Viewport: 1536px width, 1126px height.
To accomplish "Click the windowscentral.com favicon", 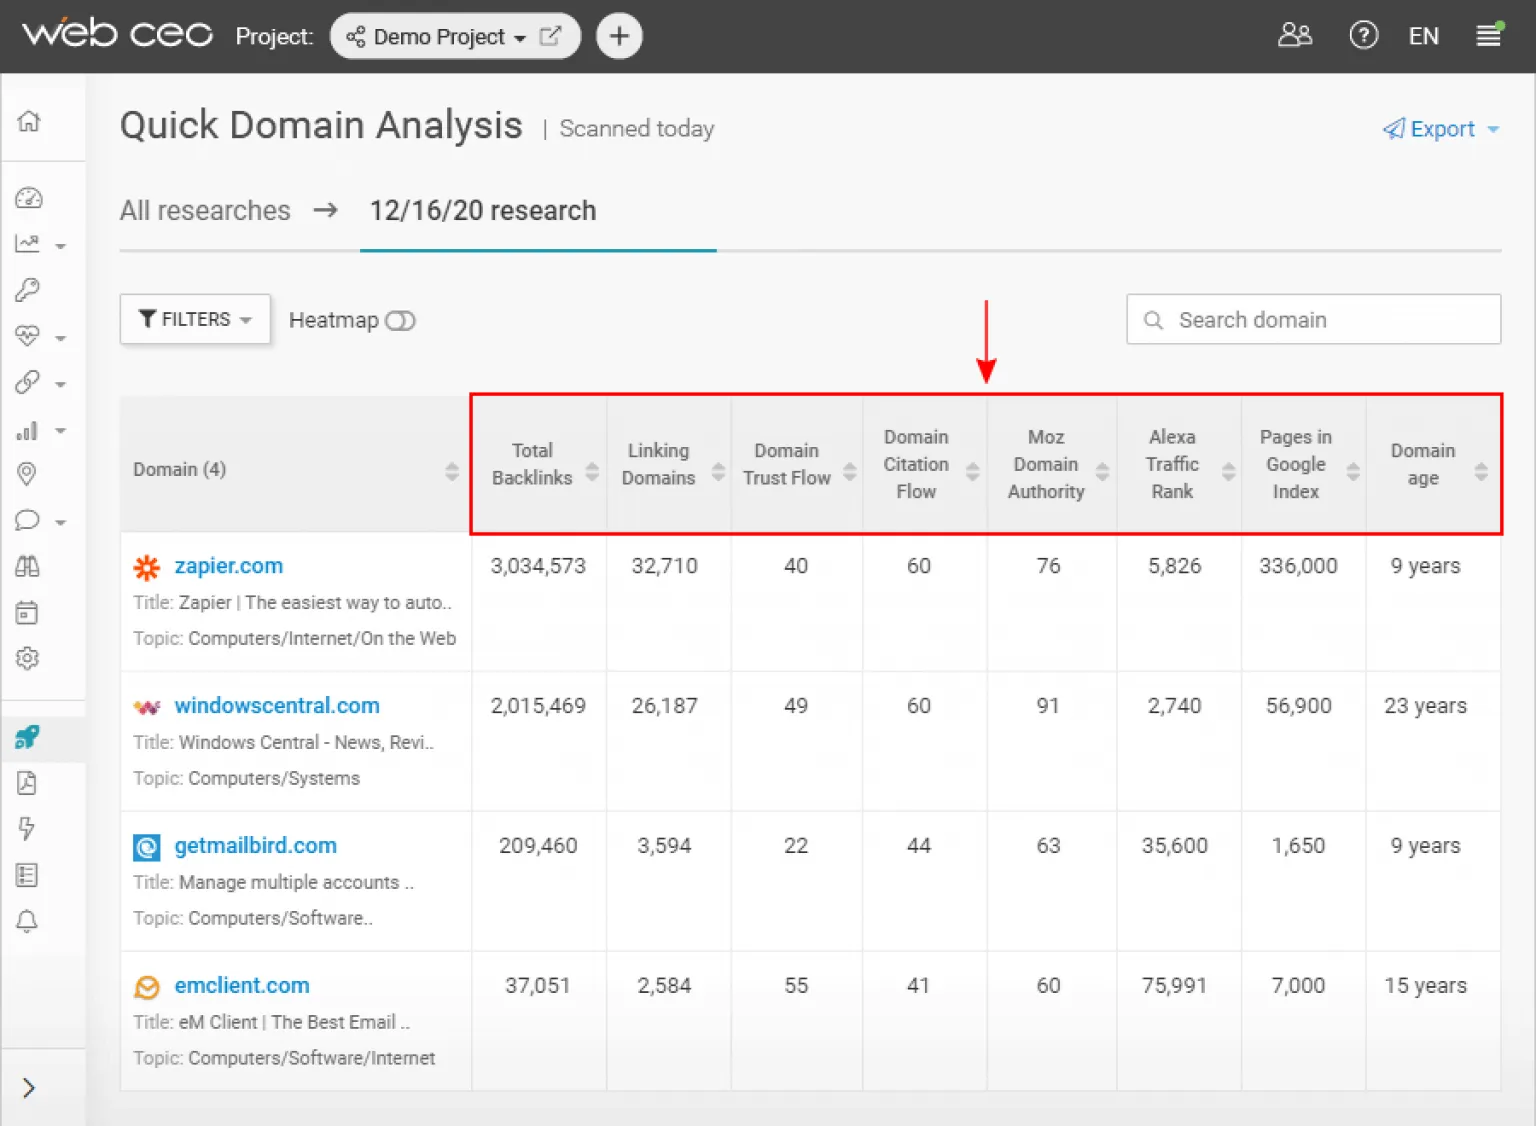I will (147, 708).
